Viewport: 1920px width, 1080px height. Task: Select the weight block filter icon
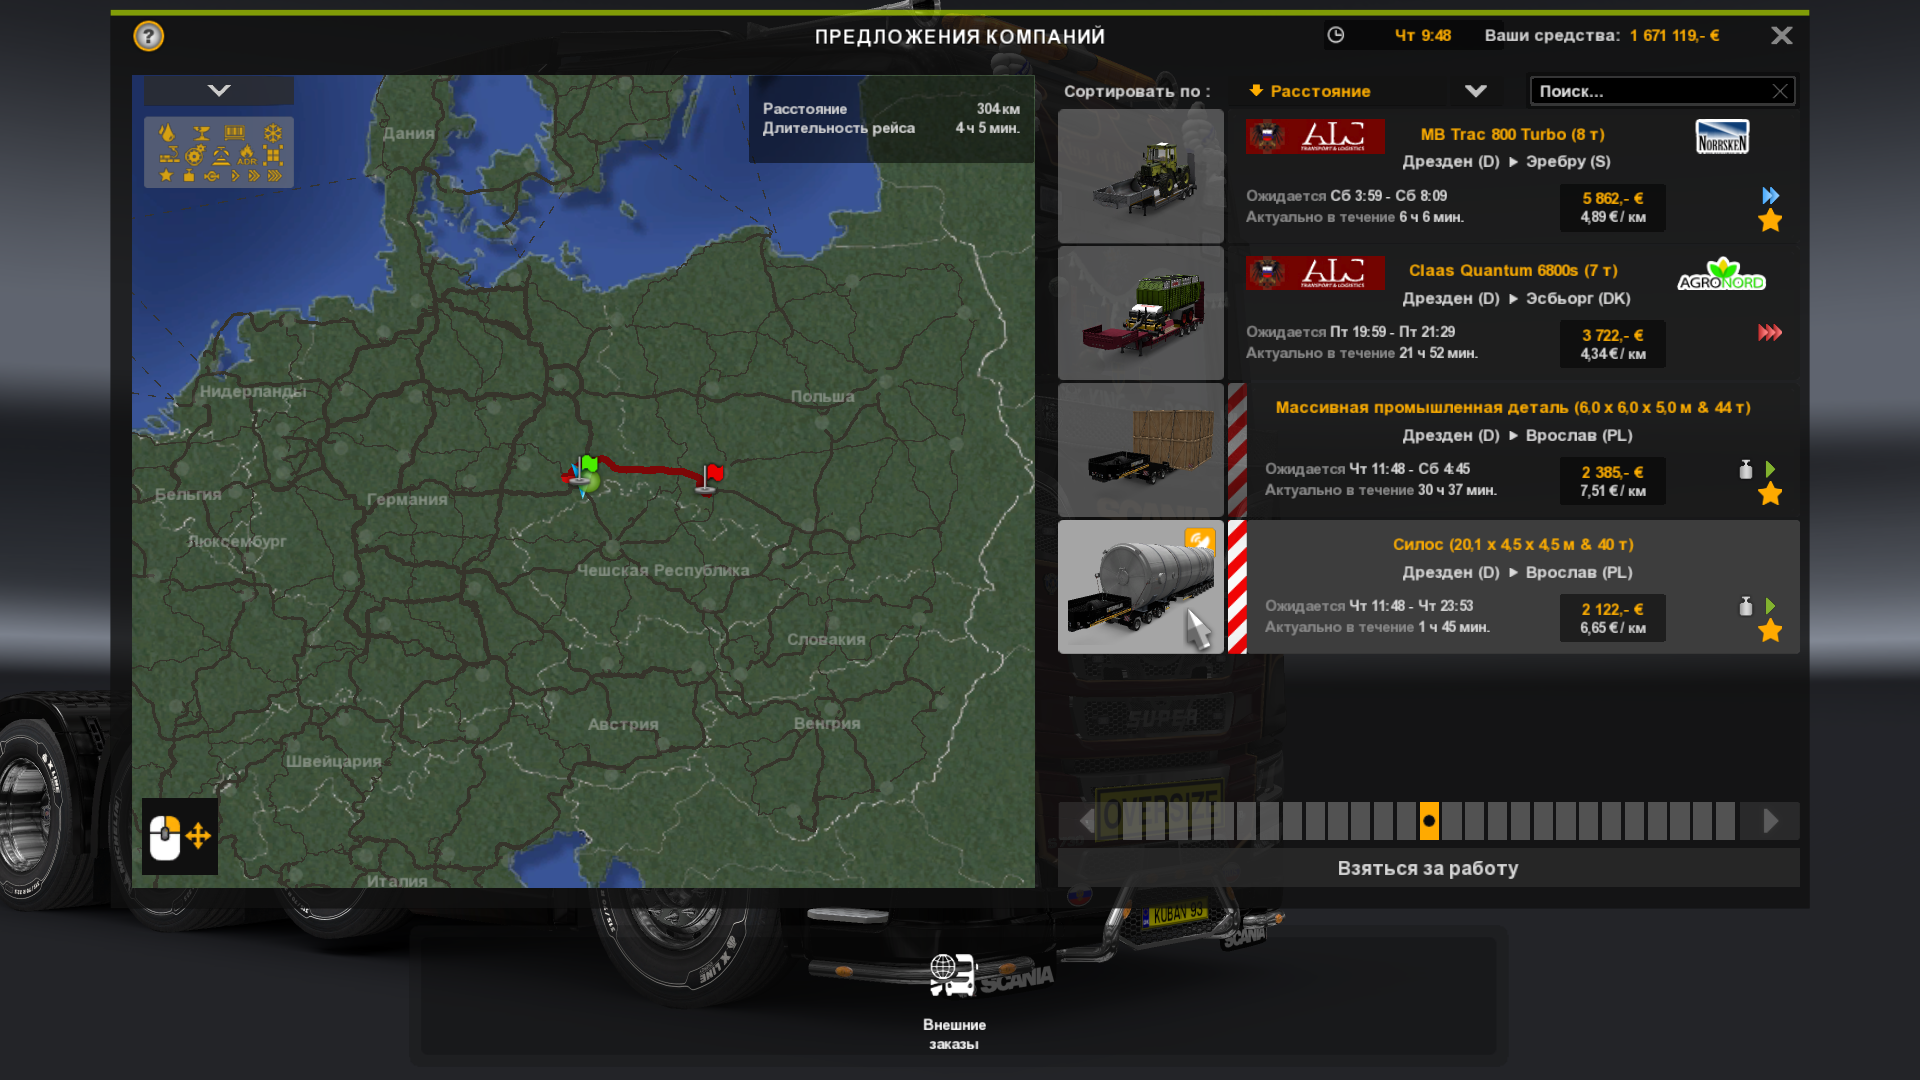(189, 175)
